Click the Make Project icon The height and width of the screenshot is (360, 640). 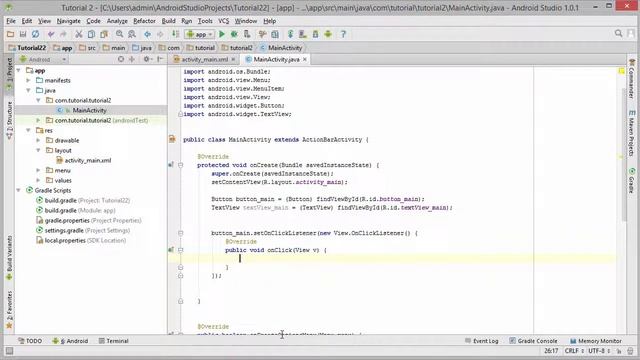click(175, 34)
